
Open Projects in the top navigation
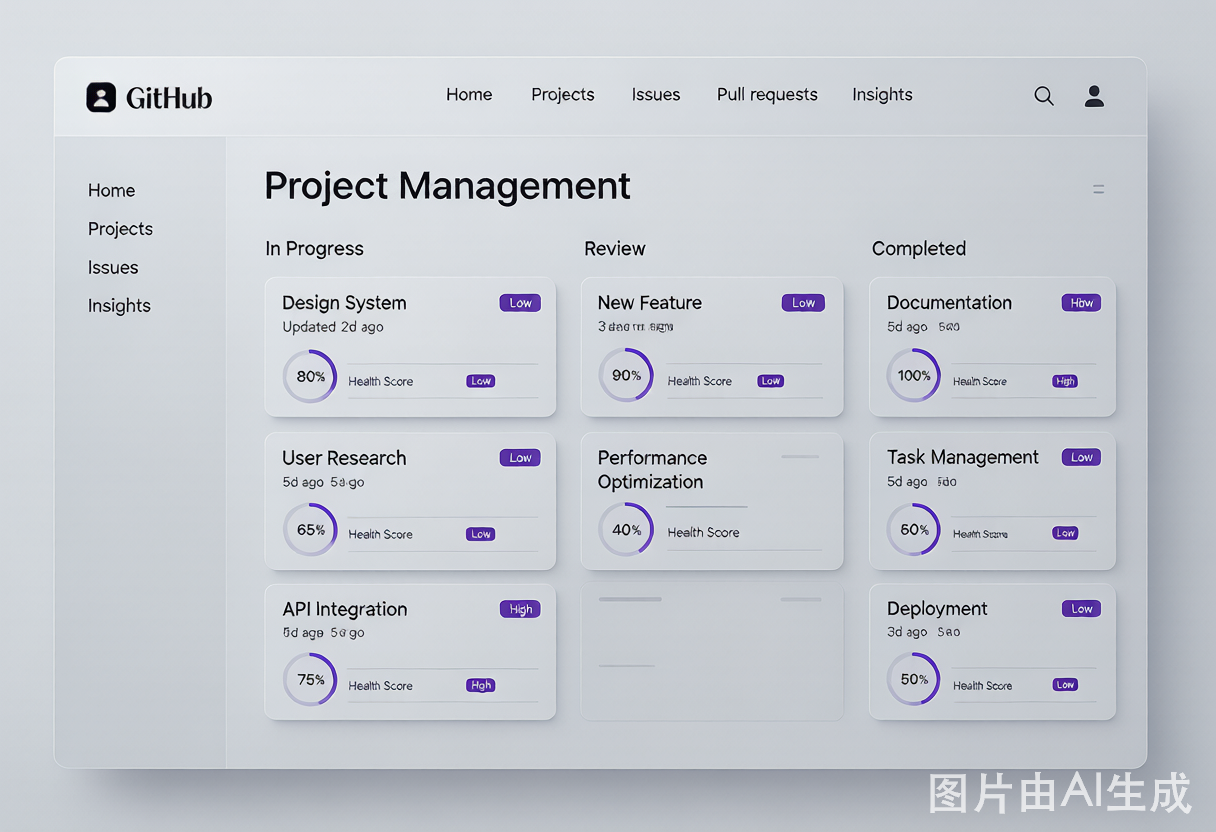pyautogui.click(x=563, y=95)
